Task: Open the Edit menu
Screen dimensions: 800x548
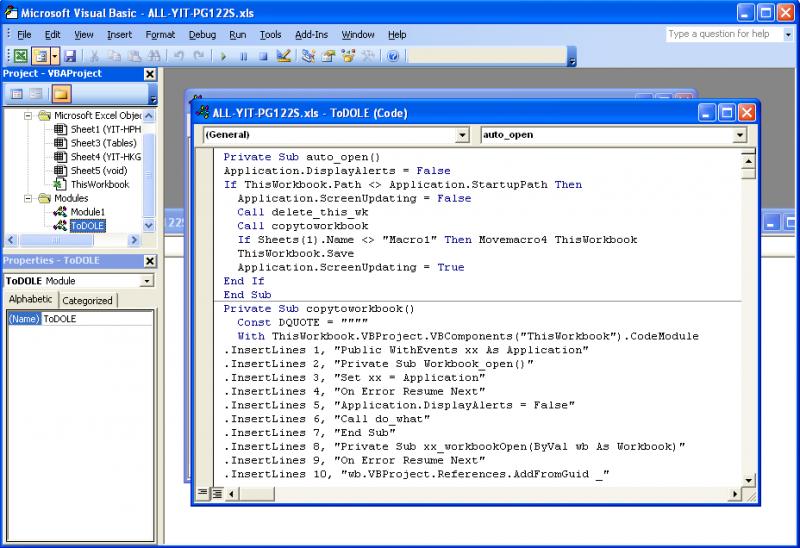Action: click(53, 35)
